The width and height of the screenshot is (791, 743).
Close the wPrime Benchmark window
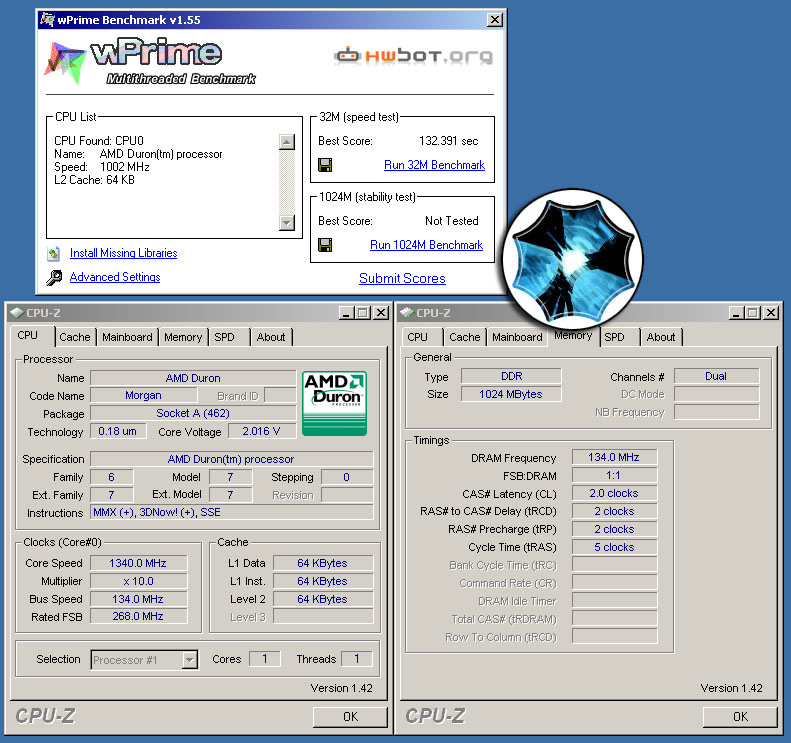click(x=495, y=20)
